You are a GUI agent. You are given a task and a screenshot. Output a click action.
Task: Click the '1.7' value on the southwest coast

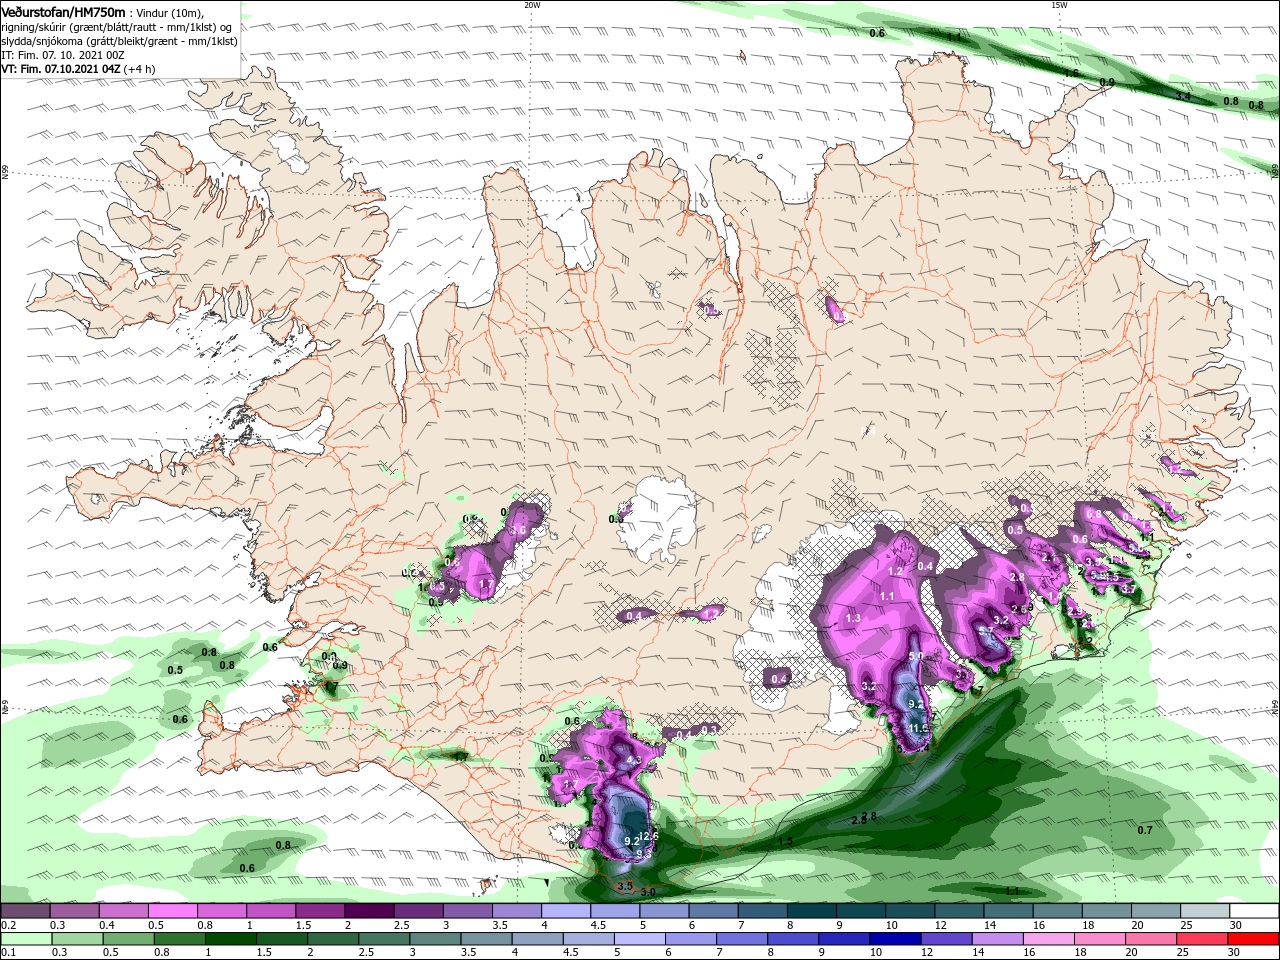coord(460,757)
